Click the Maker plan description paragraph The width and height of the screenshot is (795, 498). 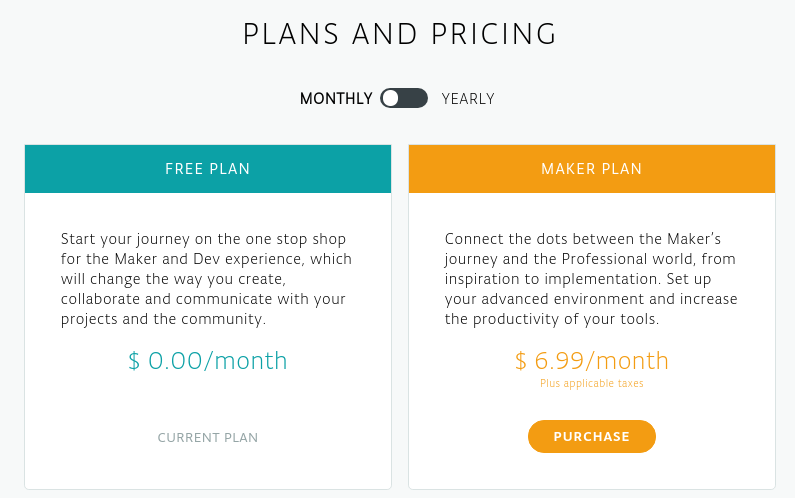592,279
